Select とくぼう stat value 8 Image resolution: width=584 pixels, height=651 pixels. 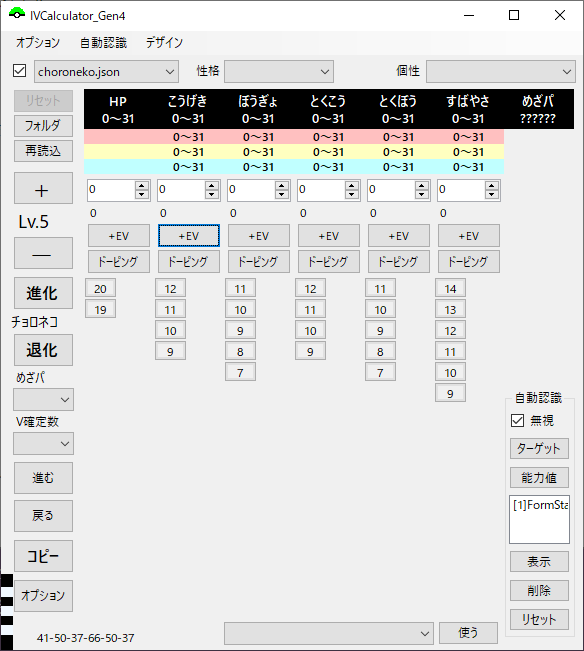click(x=380, y=351)
